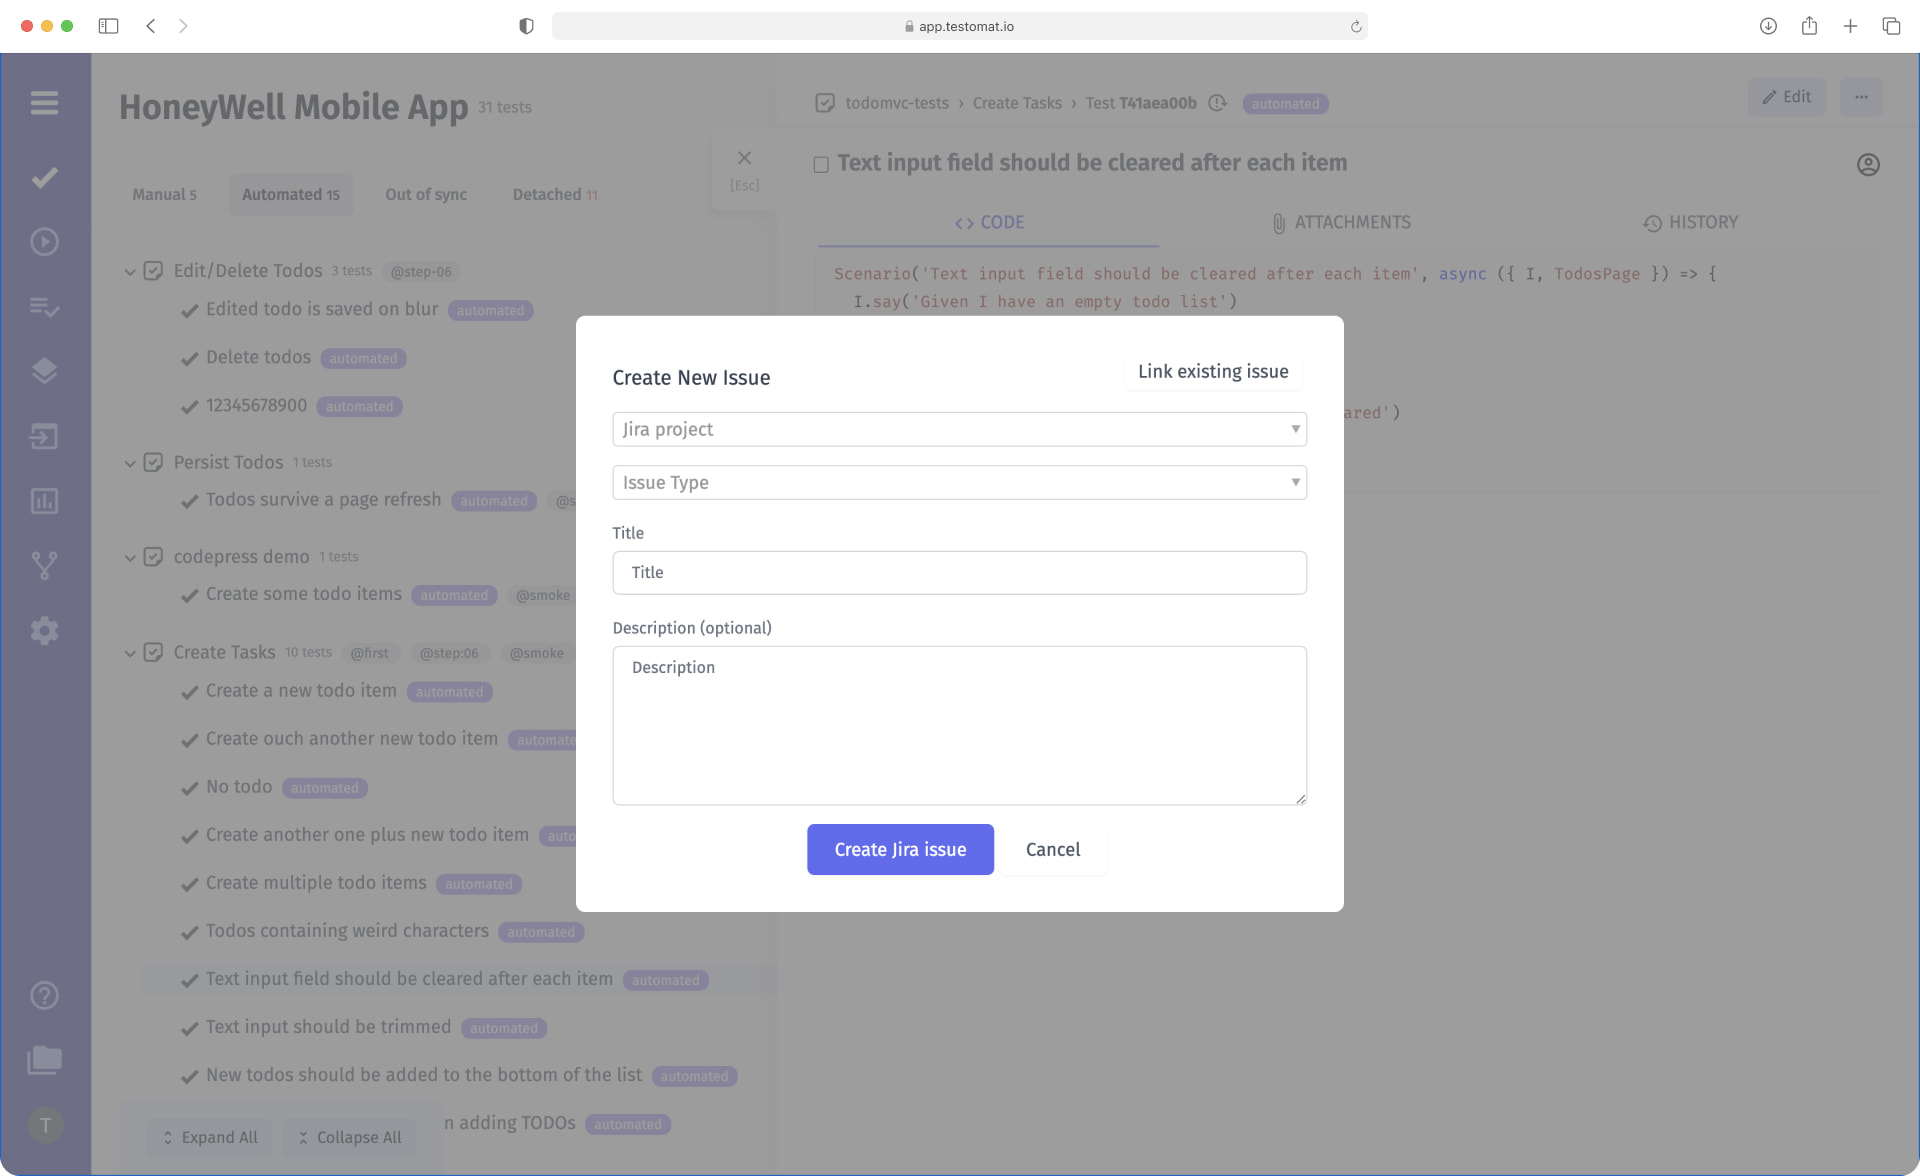Open the Settings gear in the sidebar

coord(45,630)
